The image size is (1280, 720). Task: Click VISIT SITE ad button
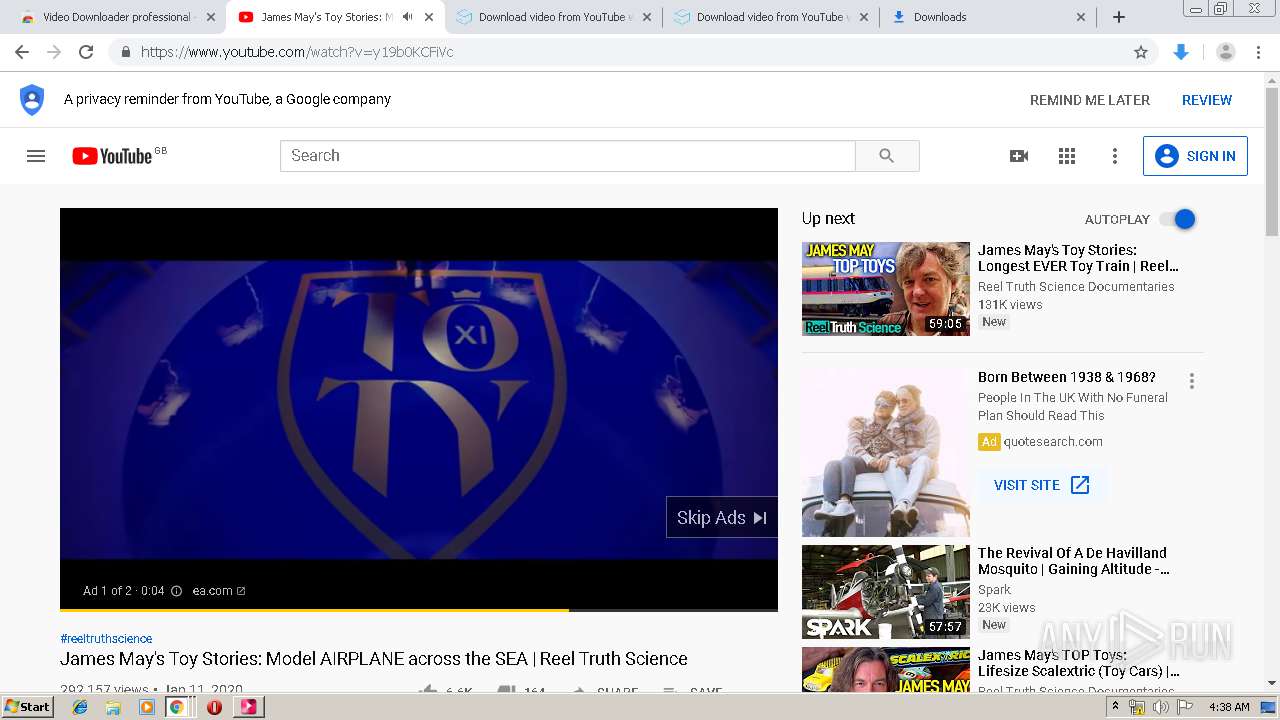click(1041, 485)
